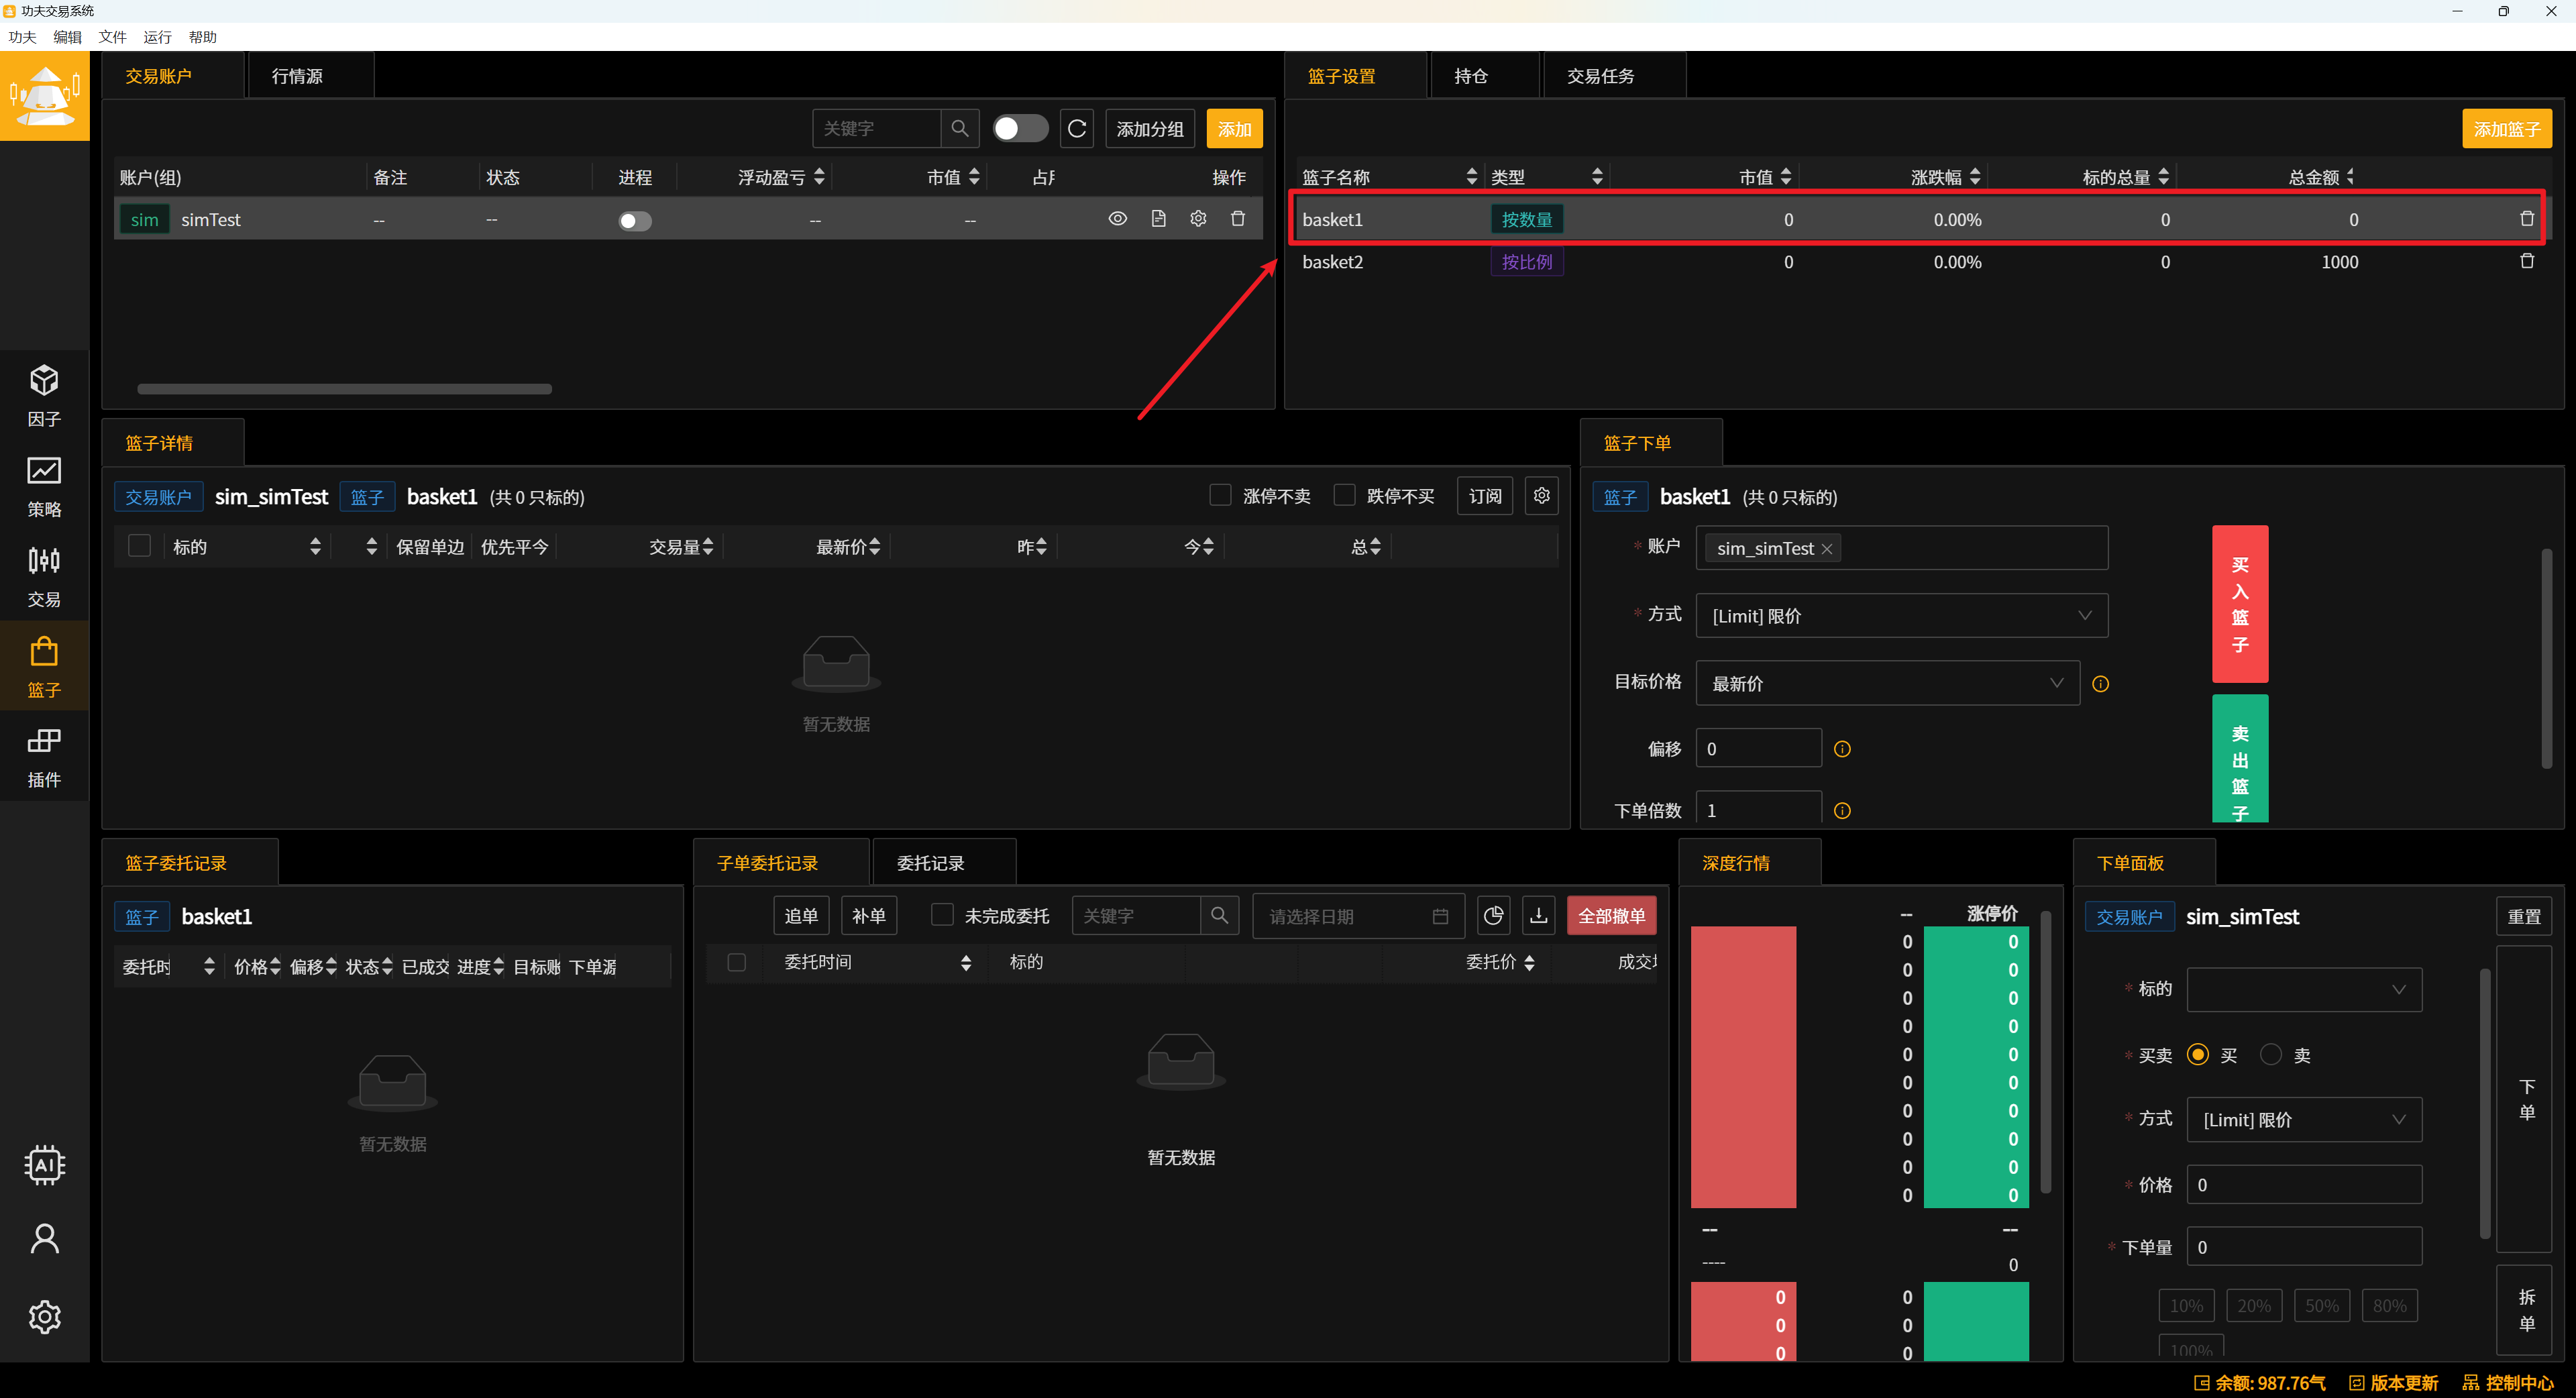Image resolution: width=2576 pixels, height=1398 pixels.
Task: Open the 插件 sidebar section
Action: 44,757
